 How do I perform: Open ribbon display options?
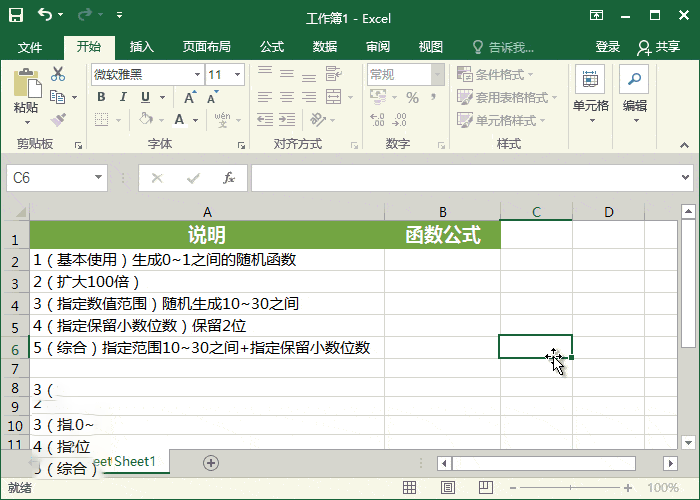596,16
